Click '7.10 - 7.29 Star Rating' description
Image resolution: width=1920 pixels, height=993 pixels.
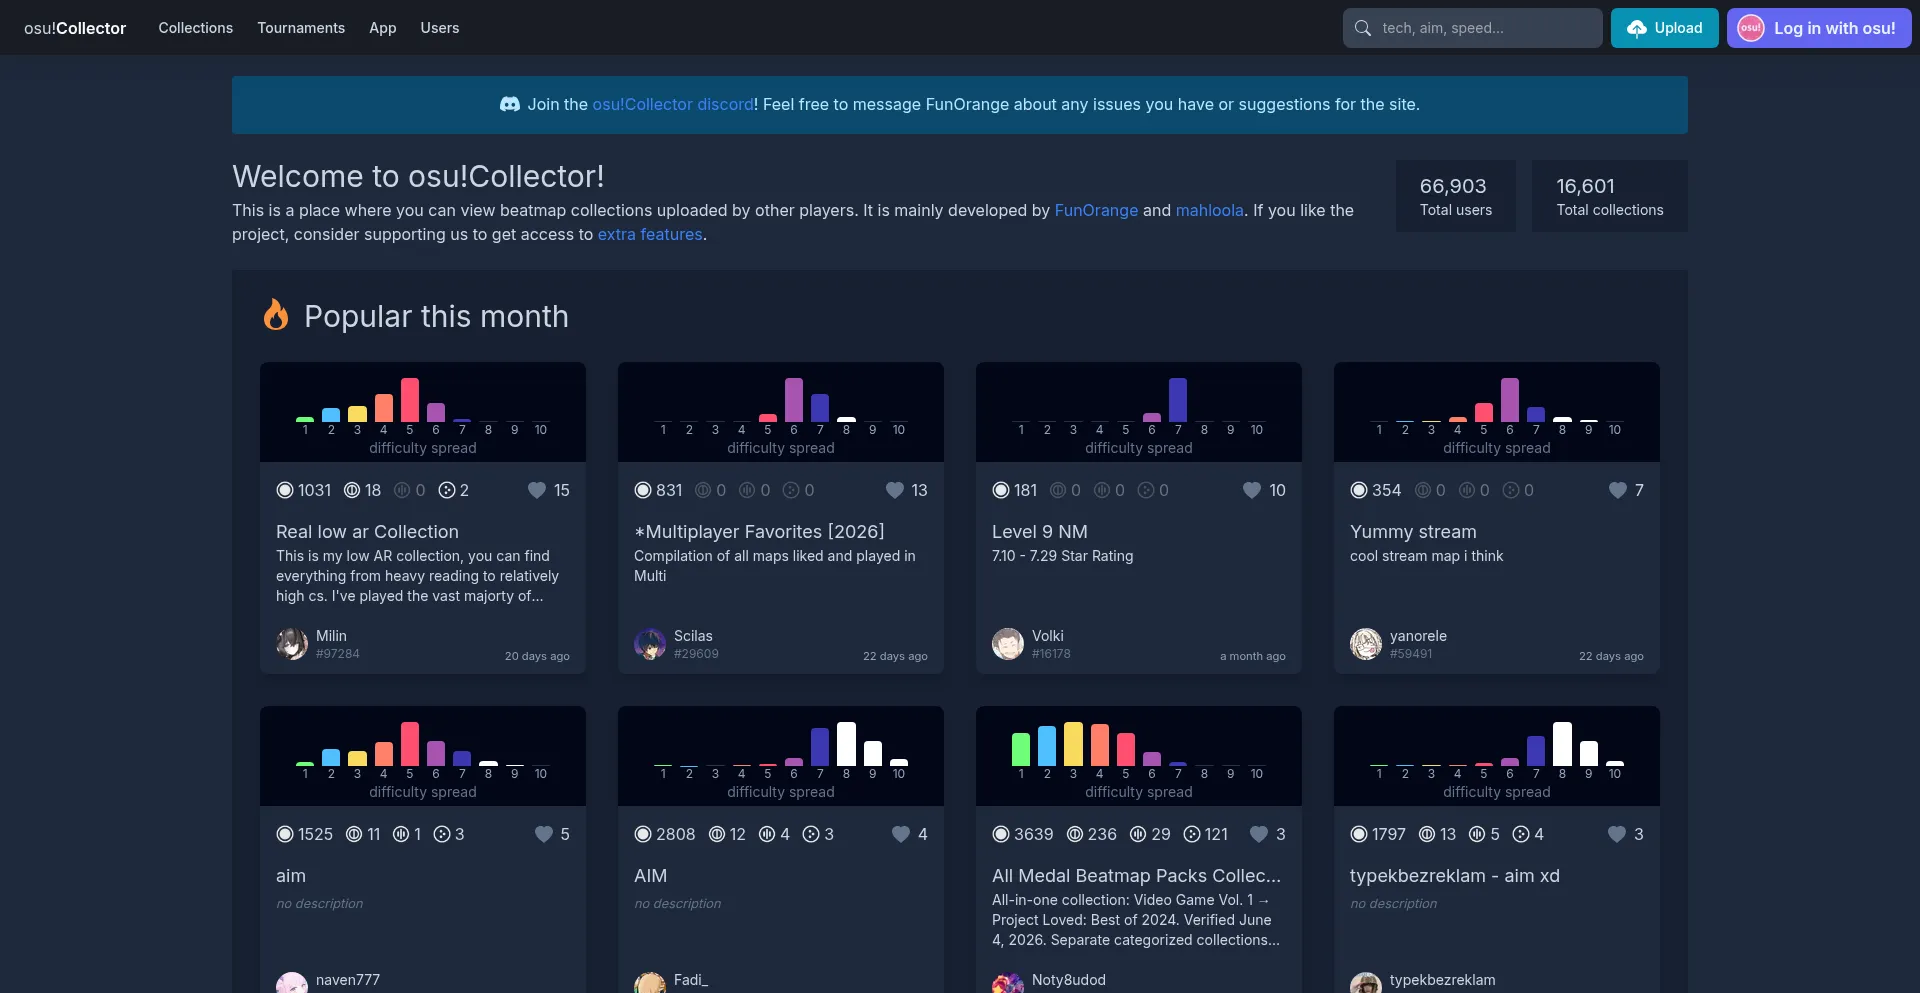pos(1062,556)
